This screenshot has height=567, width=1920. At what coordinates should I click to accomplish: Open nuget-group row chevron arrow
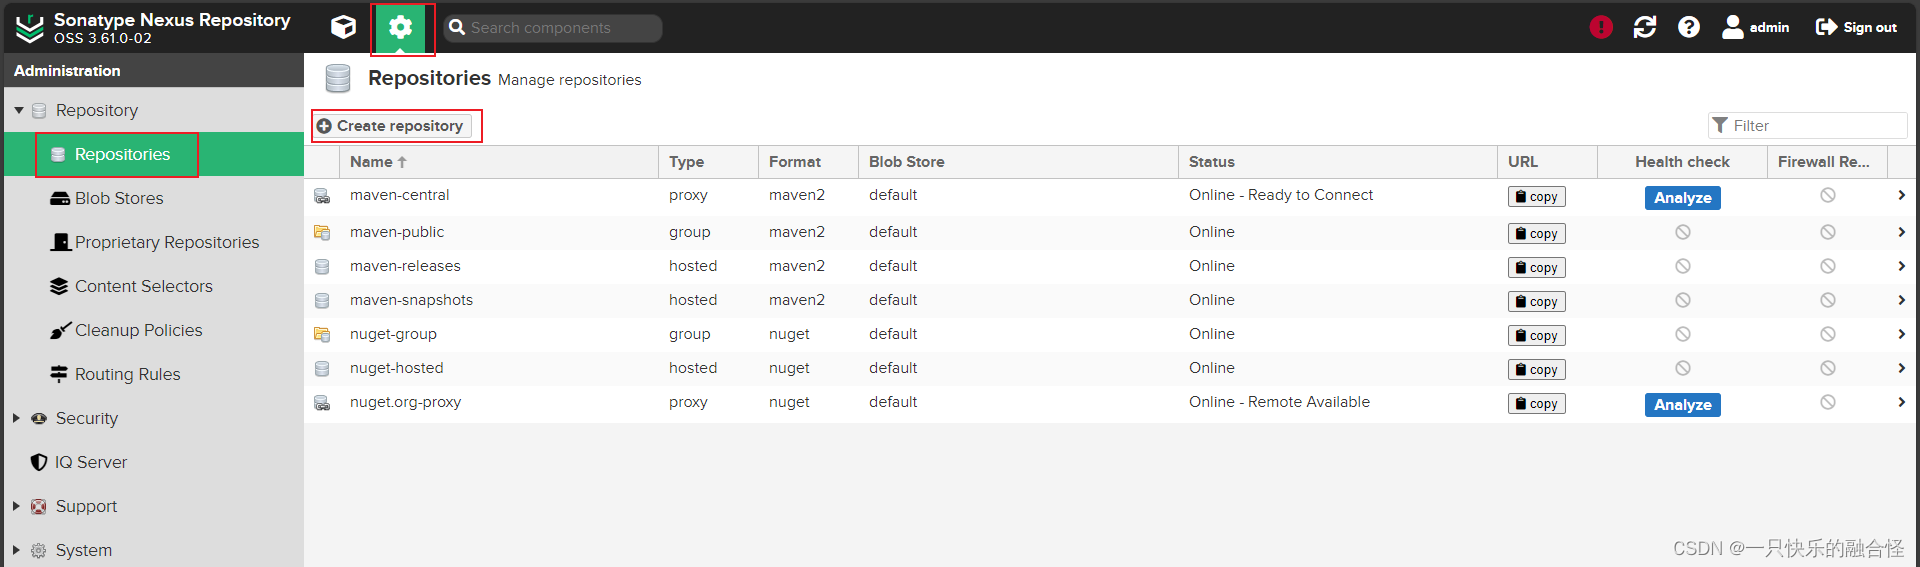click(x=1901, y=334)
